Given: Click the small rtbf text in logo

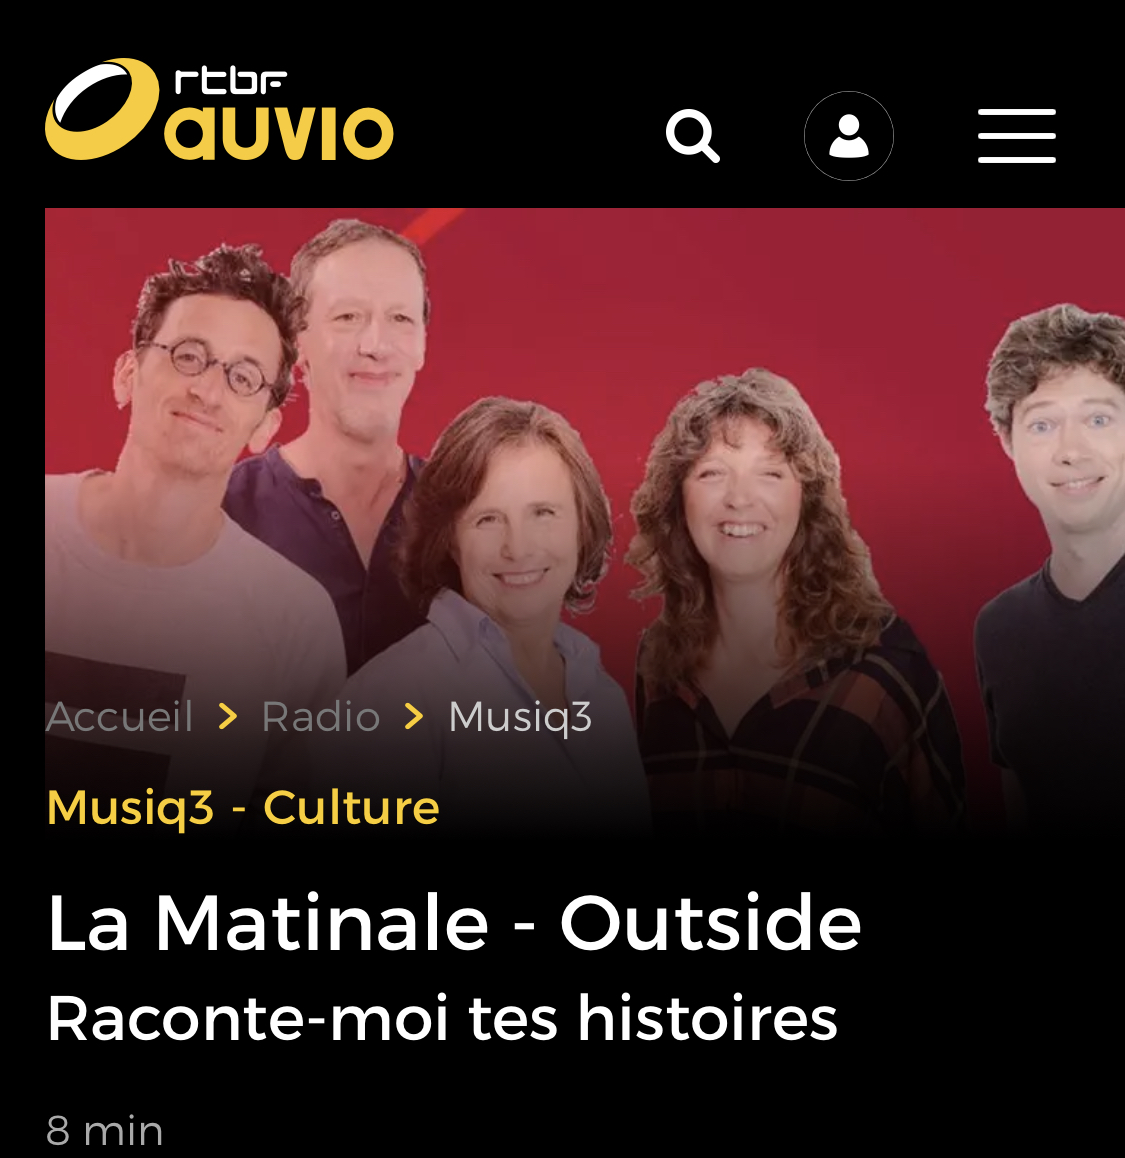Looking at the screenshot, I should [230, 80].
